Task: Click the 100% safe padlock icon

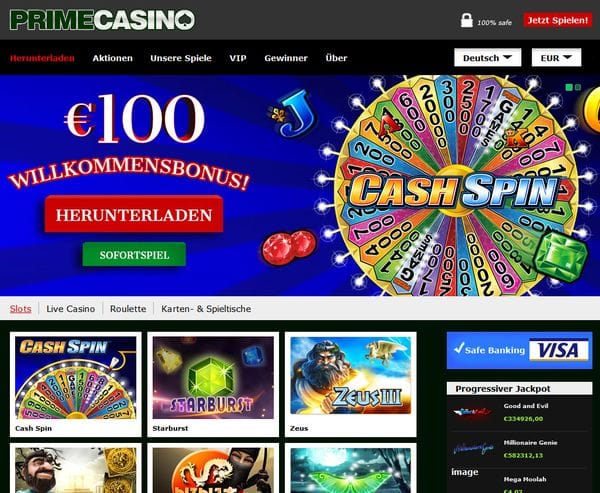Action: click(466, 21)
